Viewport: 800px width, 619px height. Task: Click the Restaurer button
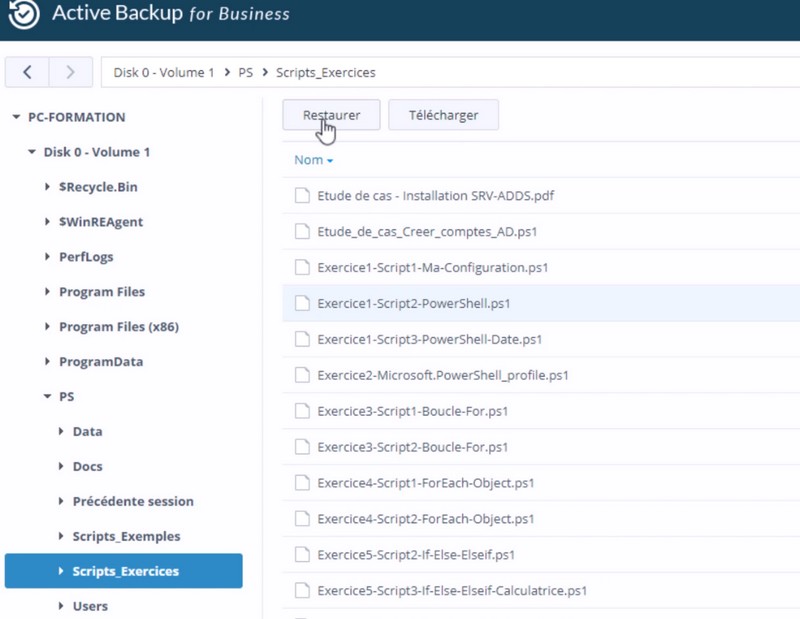[331, 115]
